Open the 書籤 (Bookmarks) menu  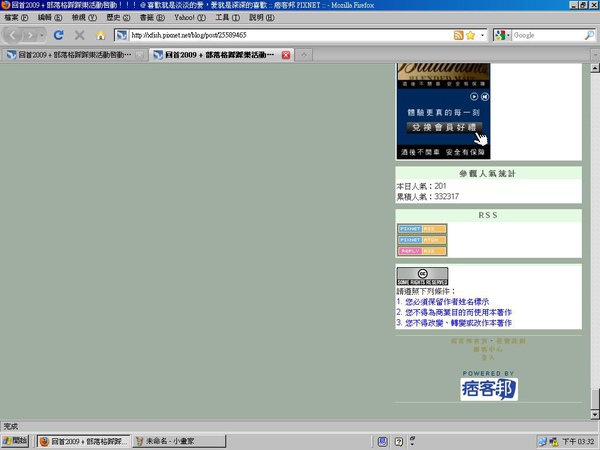[152, 18]
